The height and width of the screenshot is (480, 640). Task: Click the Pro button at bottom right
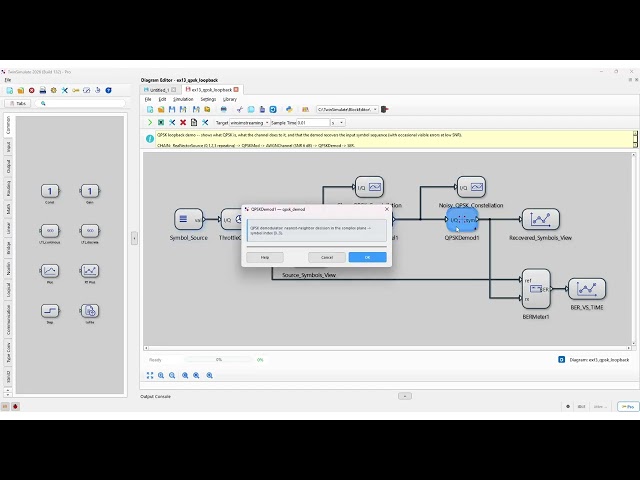point(628,407)
